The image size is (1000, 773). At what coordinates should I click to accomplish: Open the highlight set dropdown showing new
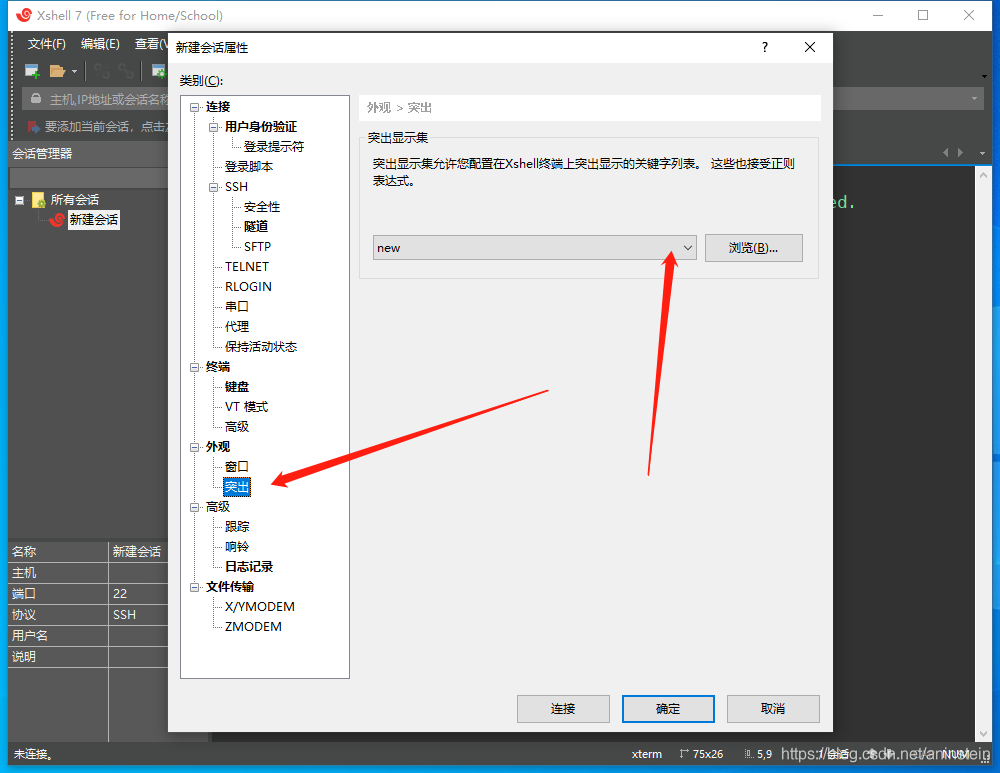(534, 247)
